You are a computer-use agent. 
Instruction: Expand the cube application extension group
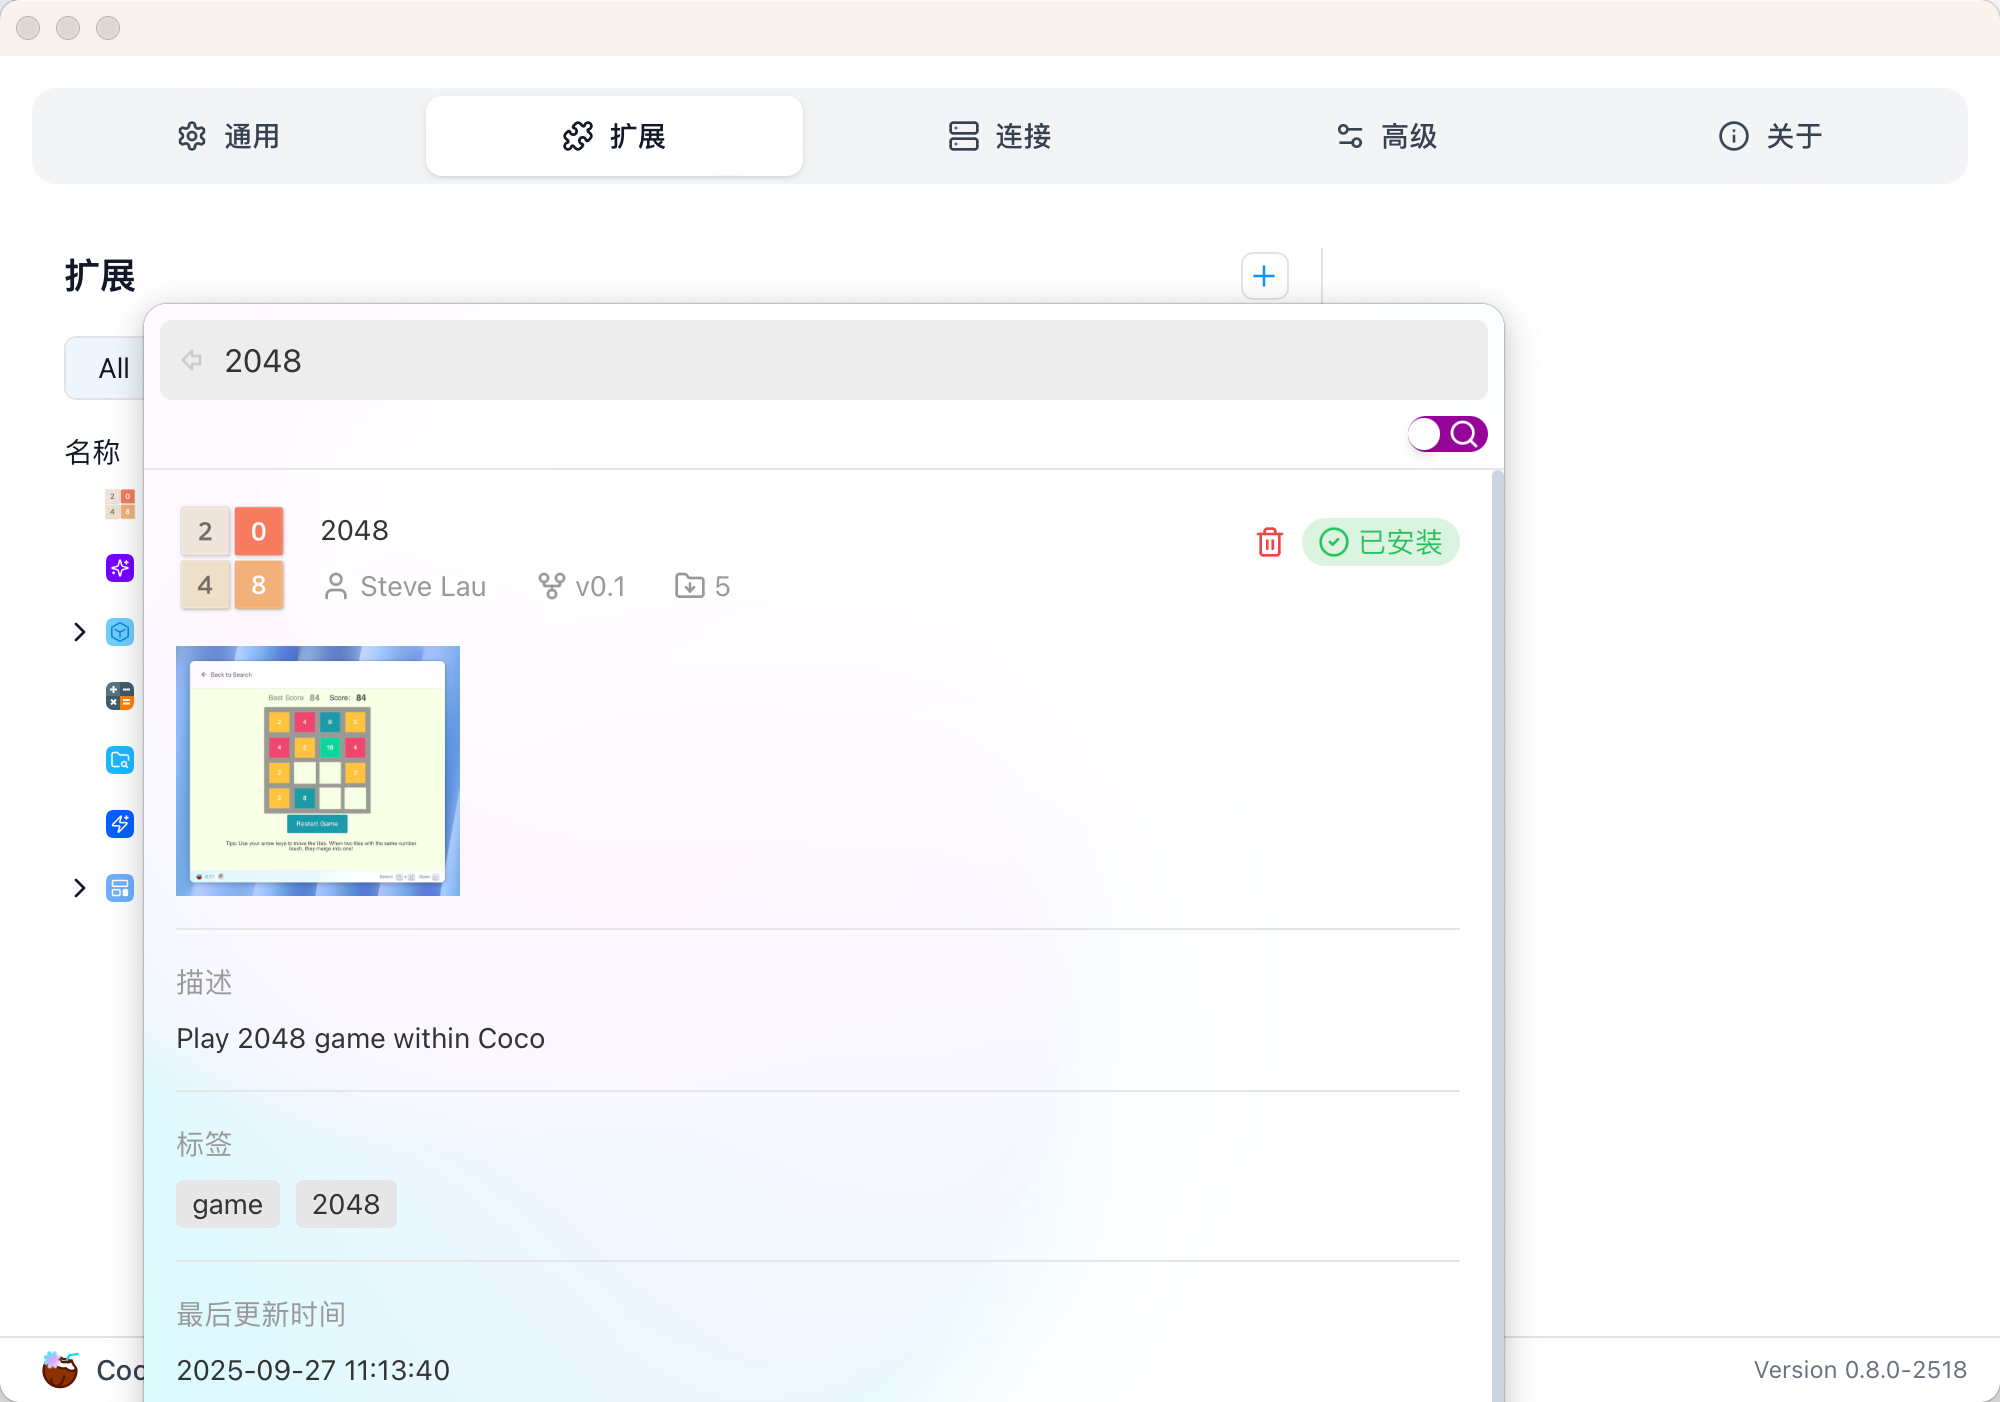[80, 632]
